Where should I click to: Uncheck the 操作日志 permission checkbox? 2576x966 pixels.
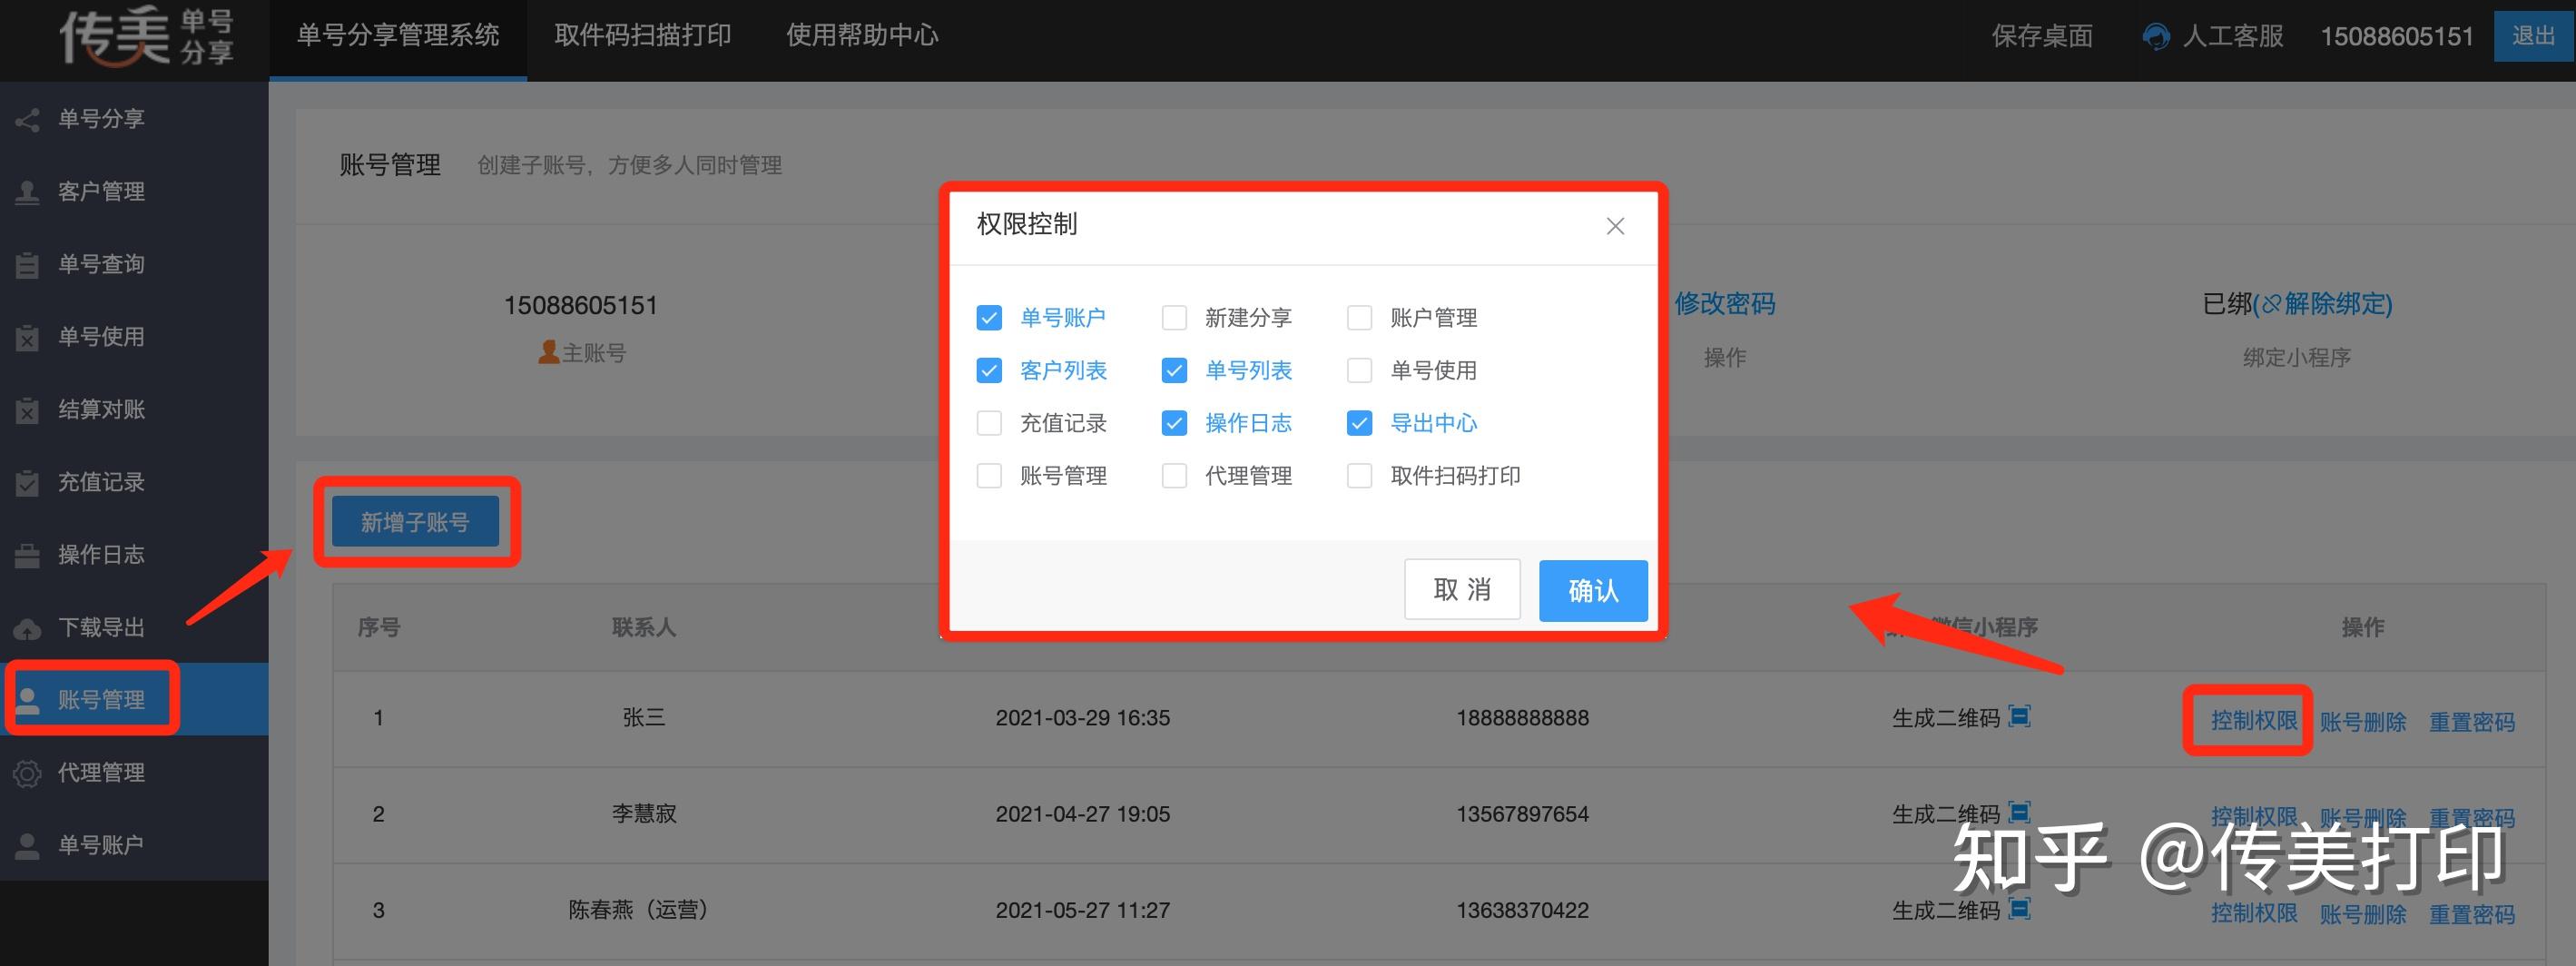(1174, 423)
